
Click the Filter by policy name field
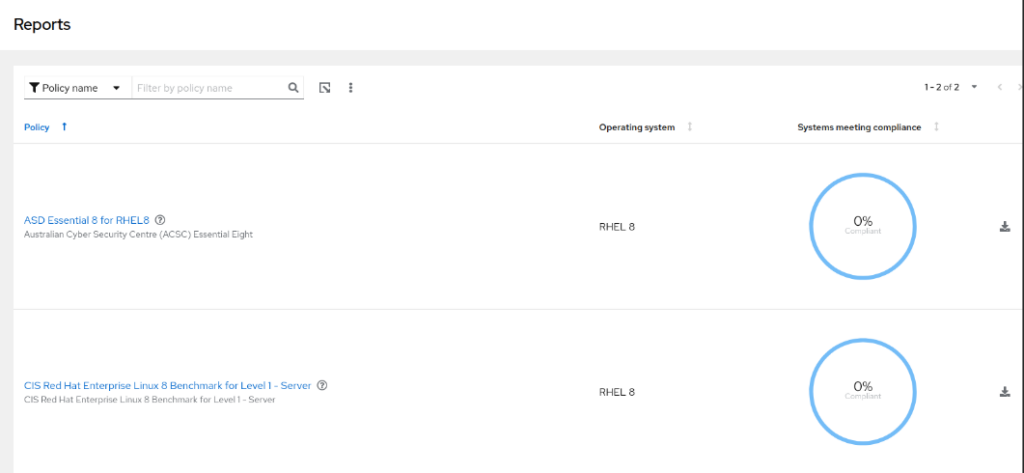(208, 88)
